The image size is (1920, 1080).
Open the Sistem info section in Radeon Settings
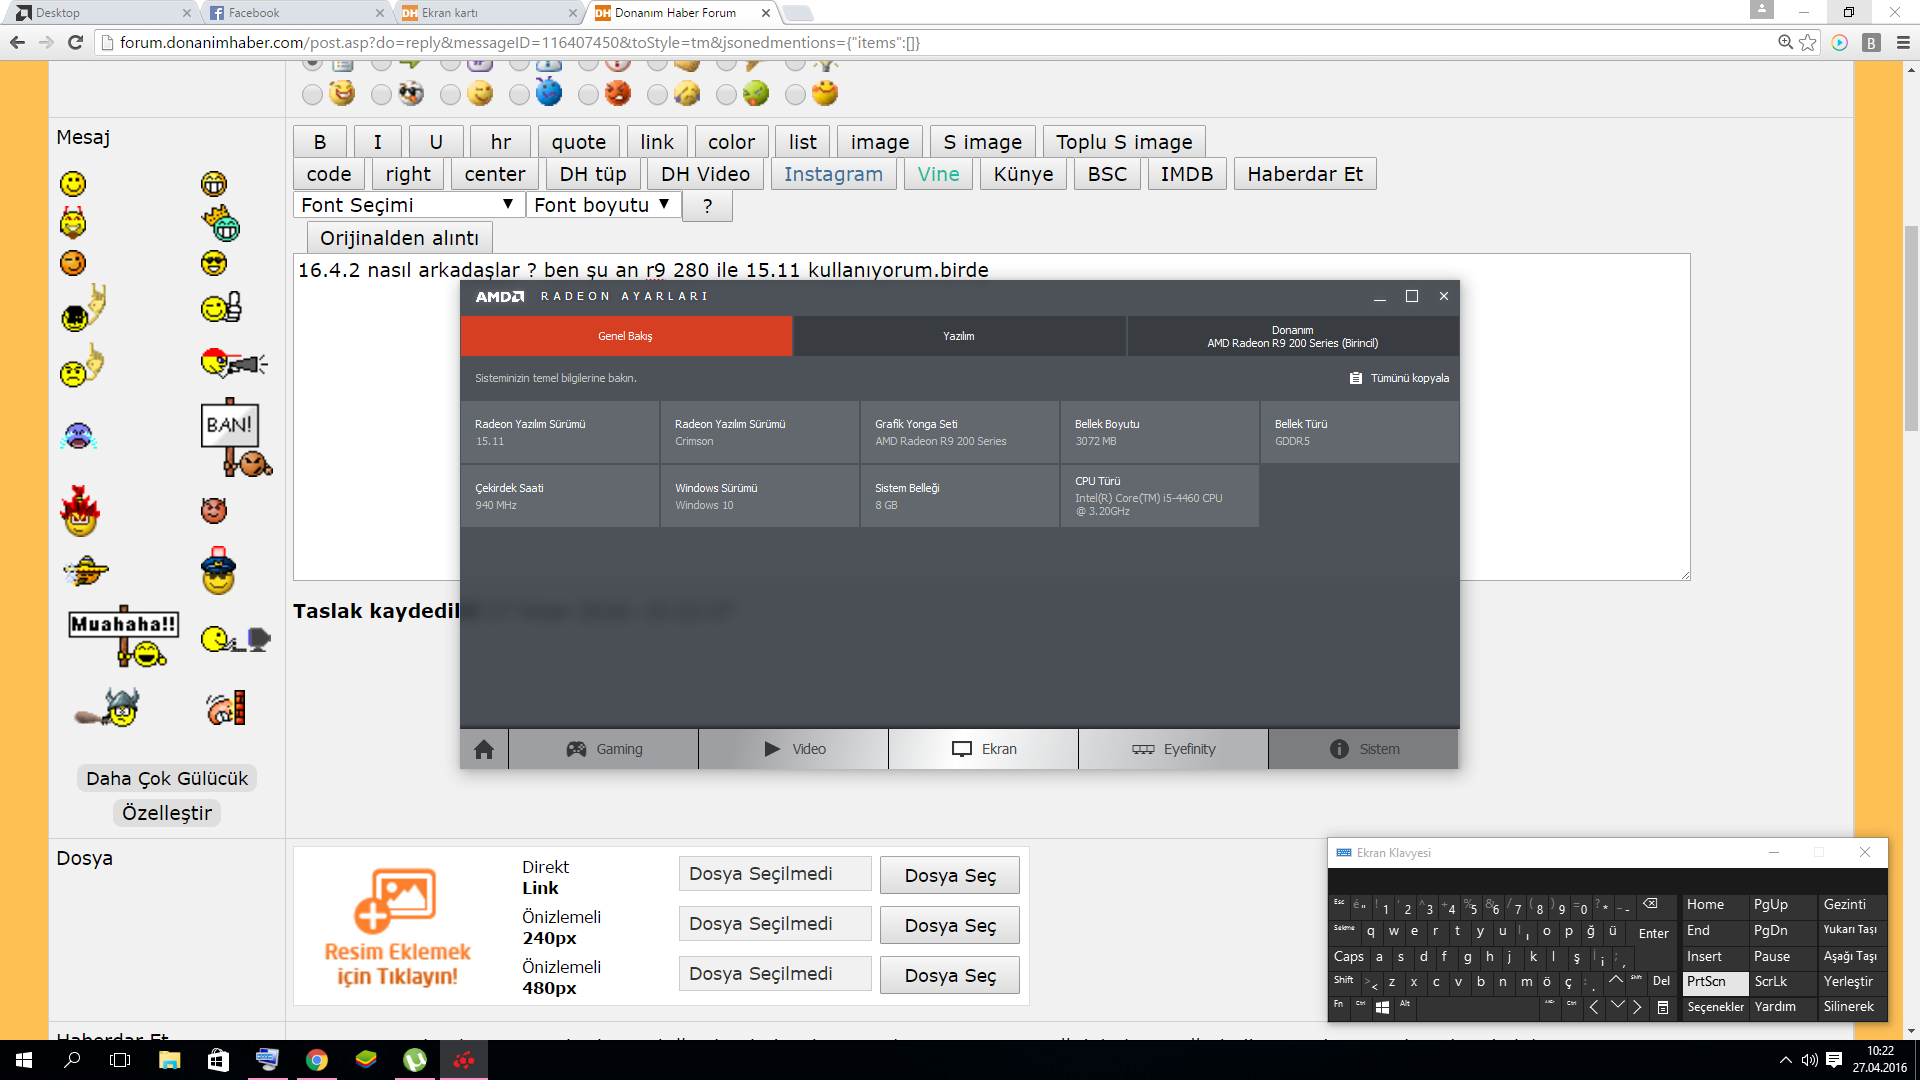click(1363, 749)
